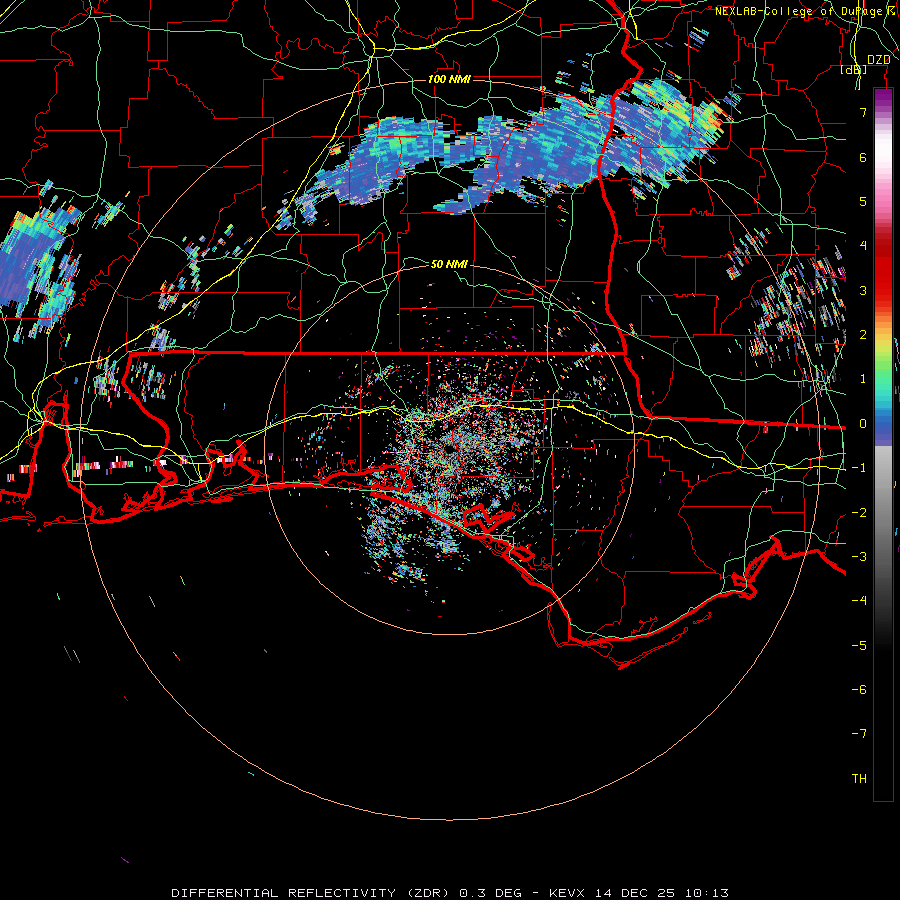The width and height of the screenshot is (900, 900).
Task: Select the -7 tick on color scale
Action: [859, 734]
